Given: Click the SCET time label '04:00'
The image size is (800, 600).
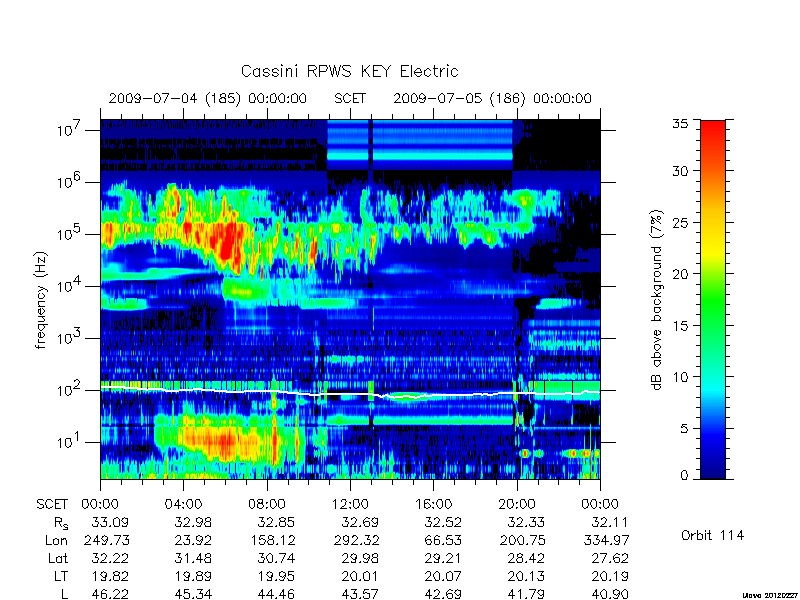Looking at the screenshot, I should [183, 505].
